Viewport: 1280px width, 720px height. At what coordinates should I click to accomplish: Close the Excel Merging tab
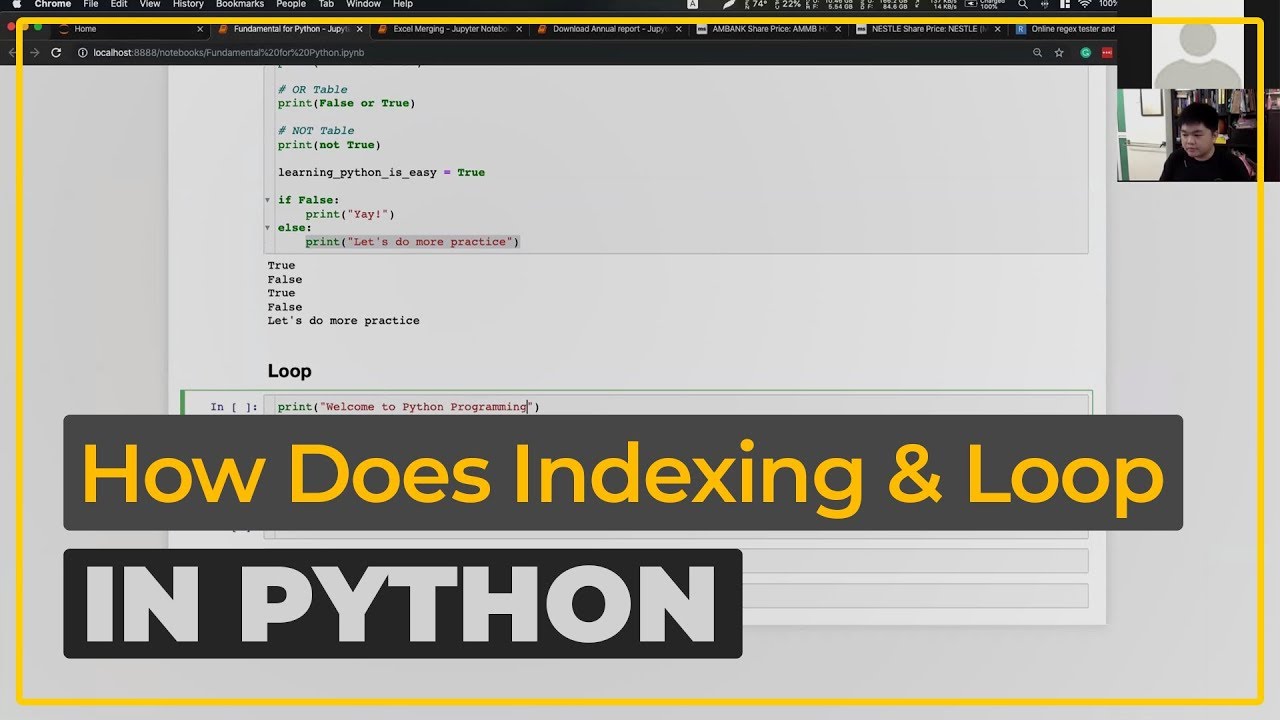click(519, 29)
